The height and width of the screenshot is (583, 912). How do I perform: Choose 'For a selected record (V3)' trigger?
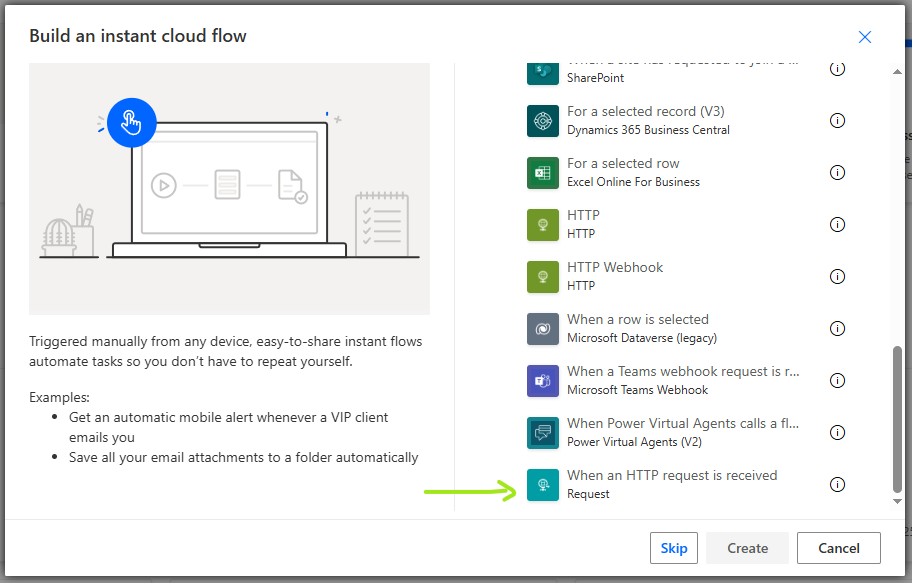point(646,111)
